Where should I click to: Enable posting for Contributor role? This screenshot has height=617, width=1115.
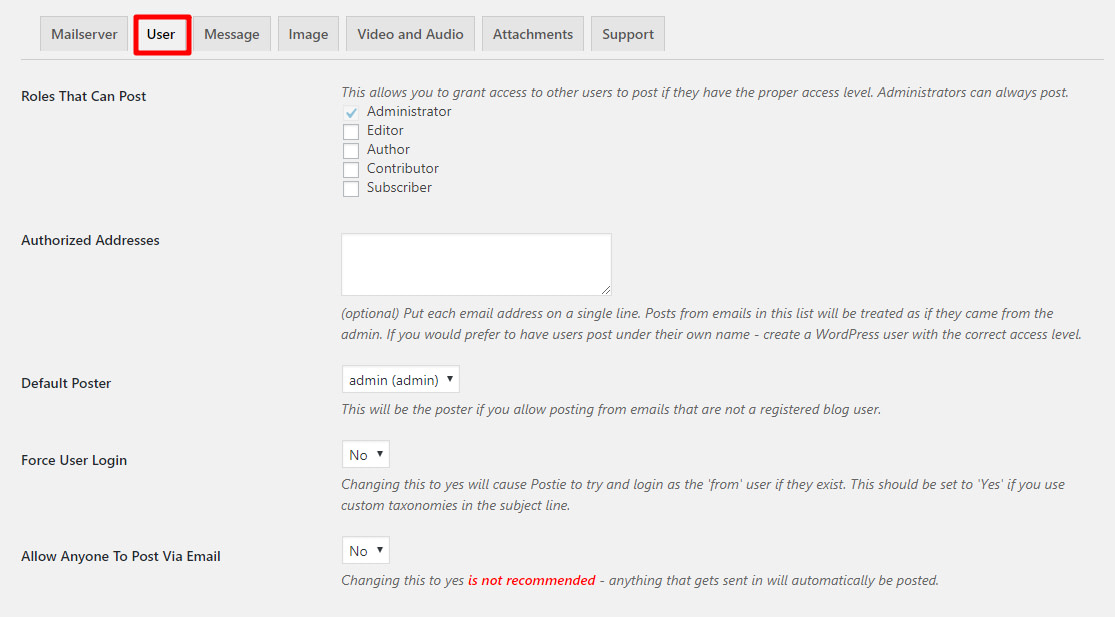pos(351,168)
